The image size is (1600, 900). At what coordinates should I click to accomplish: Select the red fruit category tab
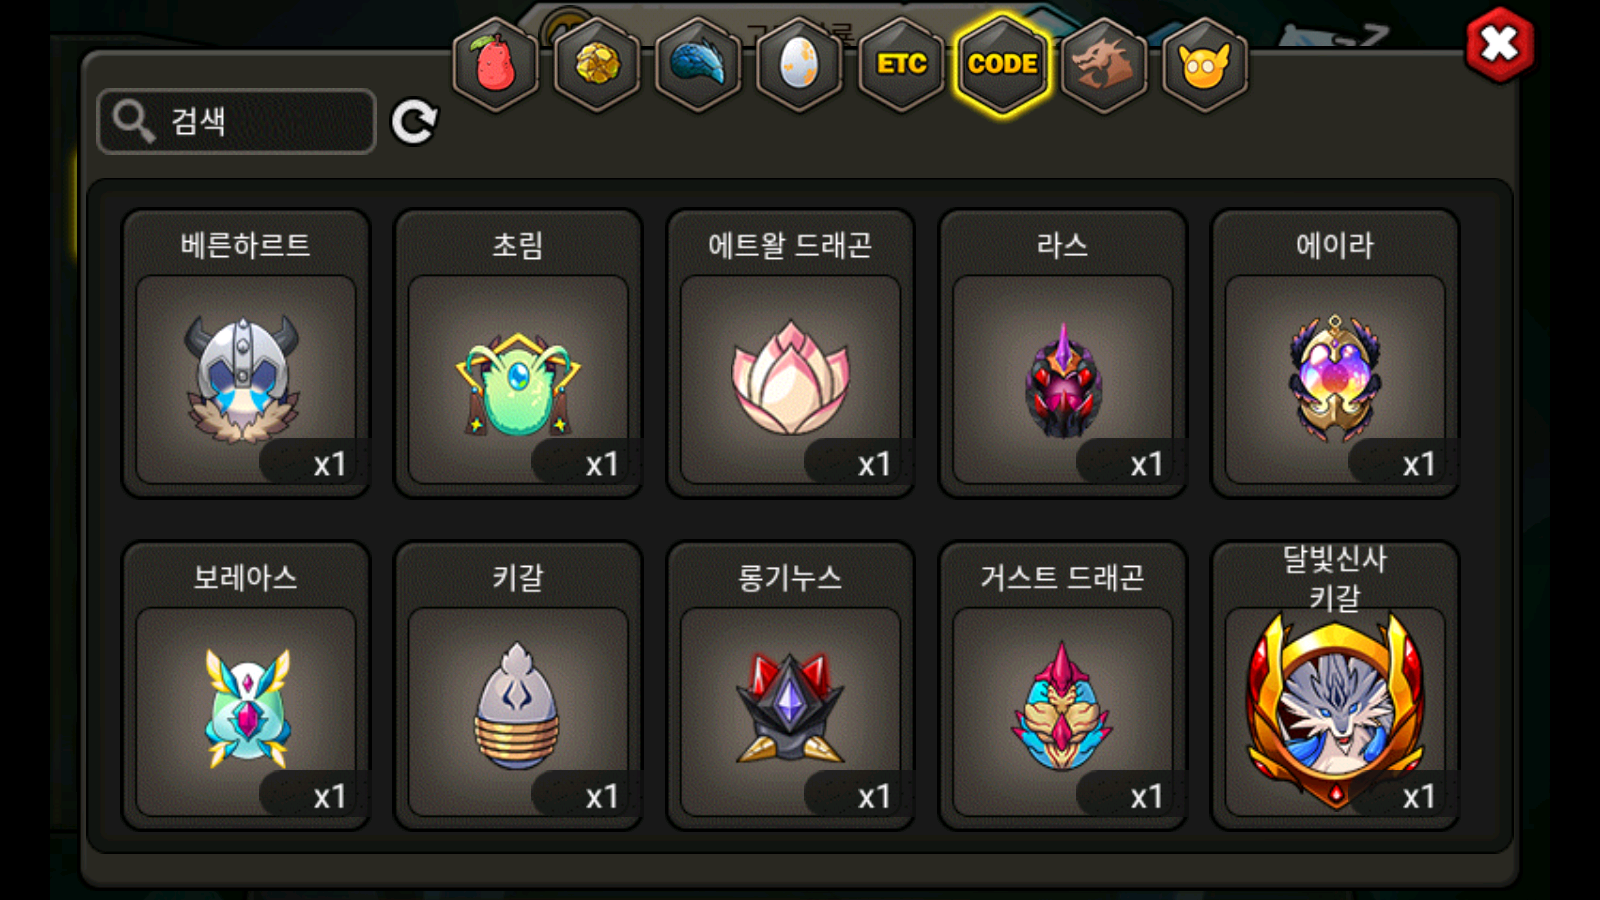point(496,65)
